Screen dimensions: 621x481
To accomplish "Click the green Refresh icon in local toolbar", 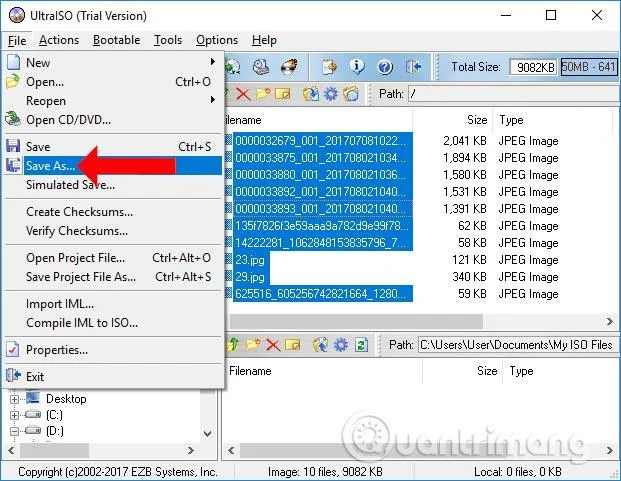I will 361,345.
